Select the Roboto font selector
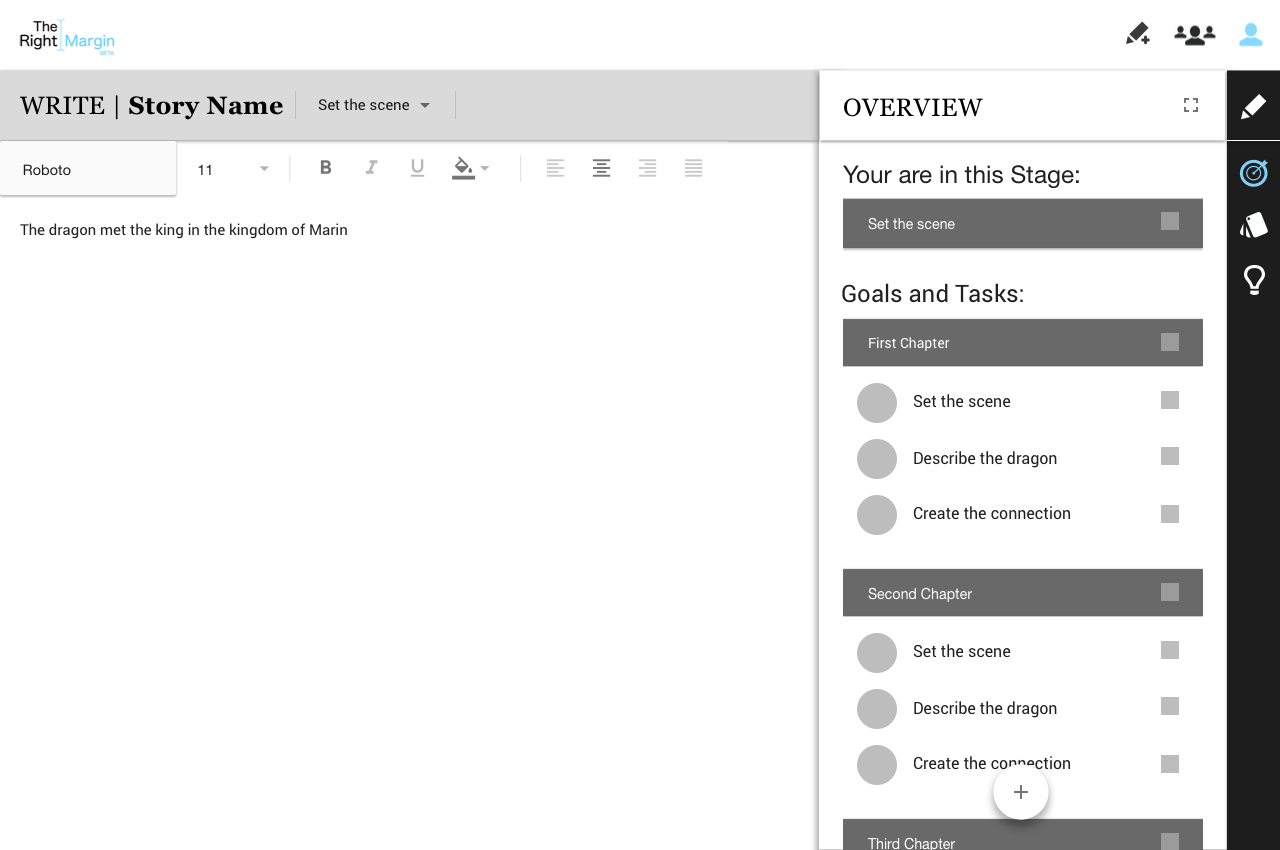 pos(88,169)
